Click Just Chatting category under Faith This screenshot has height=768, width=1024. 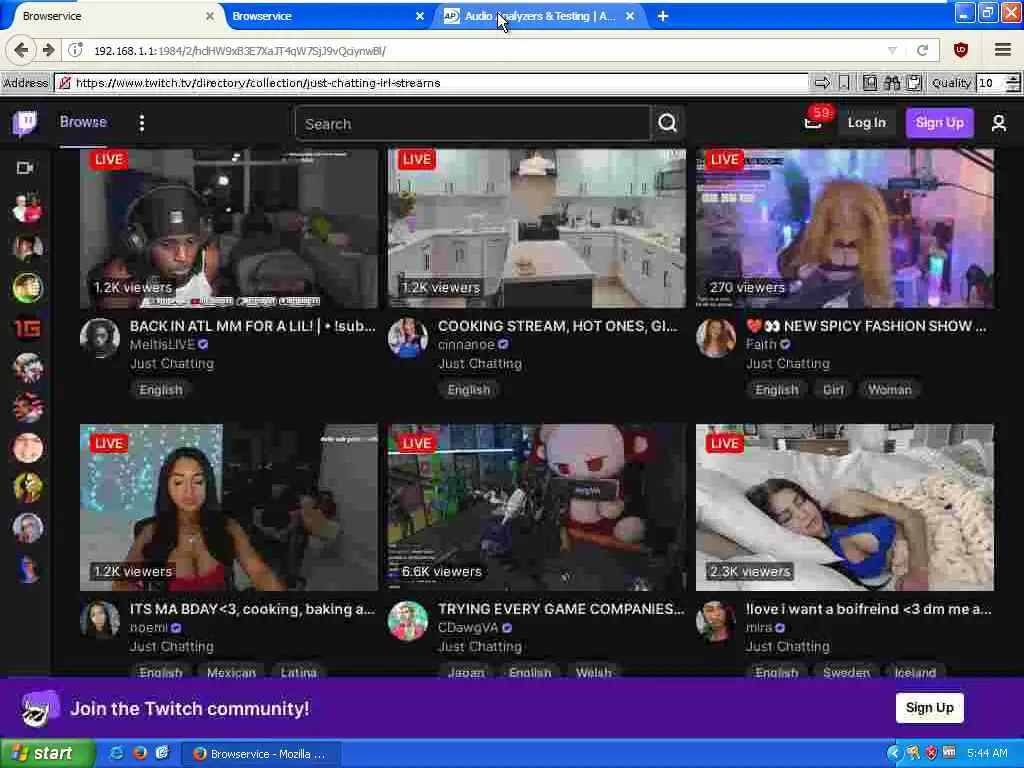(x=788, y=364)
